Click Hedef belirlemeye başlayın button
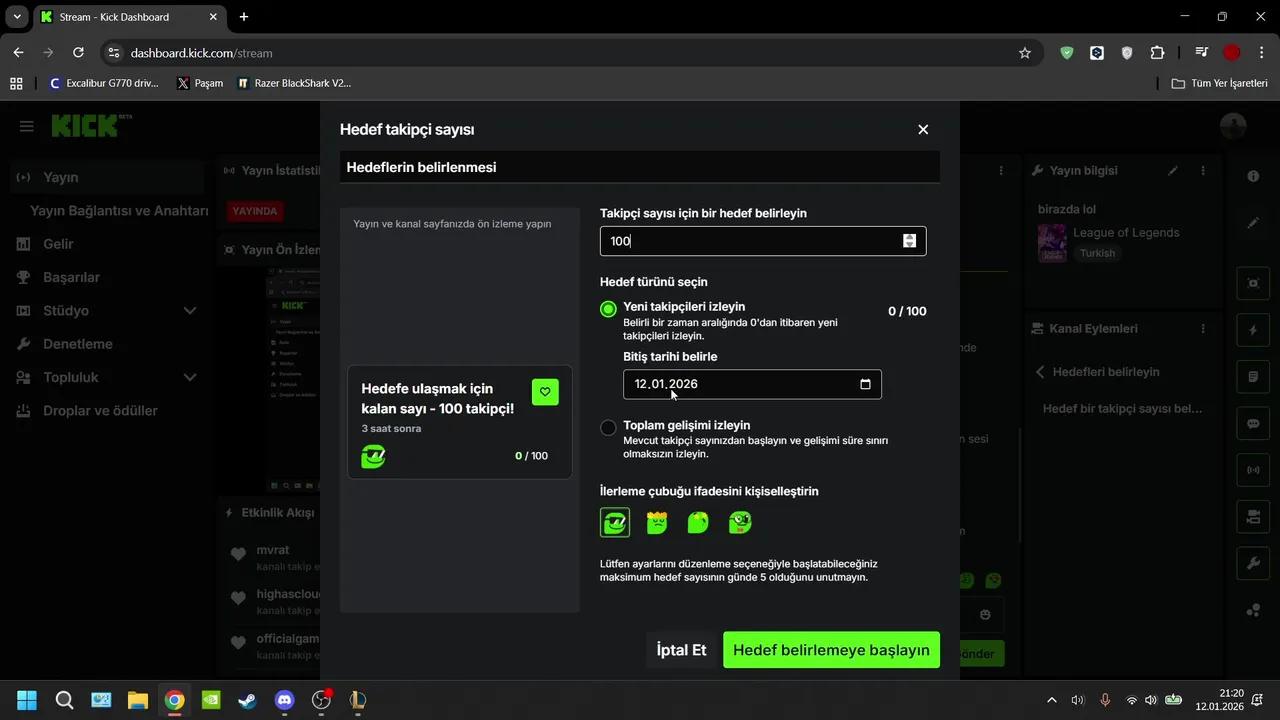The height and width of the screenshot is (720, 1280). 831,650
